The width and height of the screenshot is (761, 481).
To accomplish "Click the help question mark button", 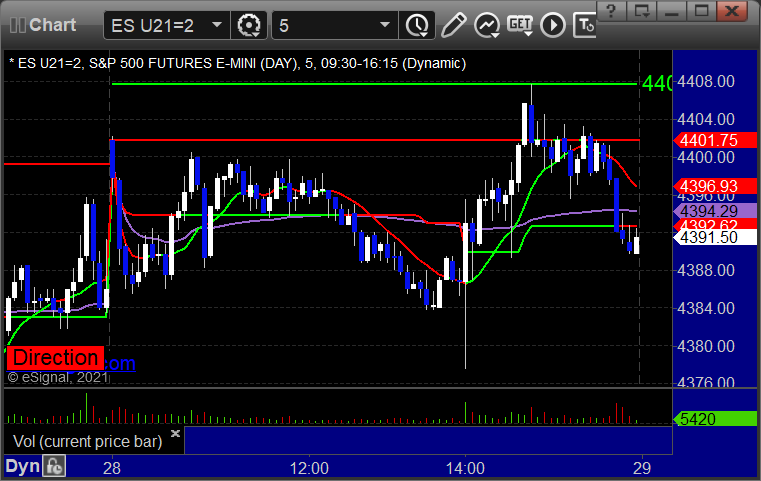I will [612, 10].
